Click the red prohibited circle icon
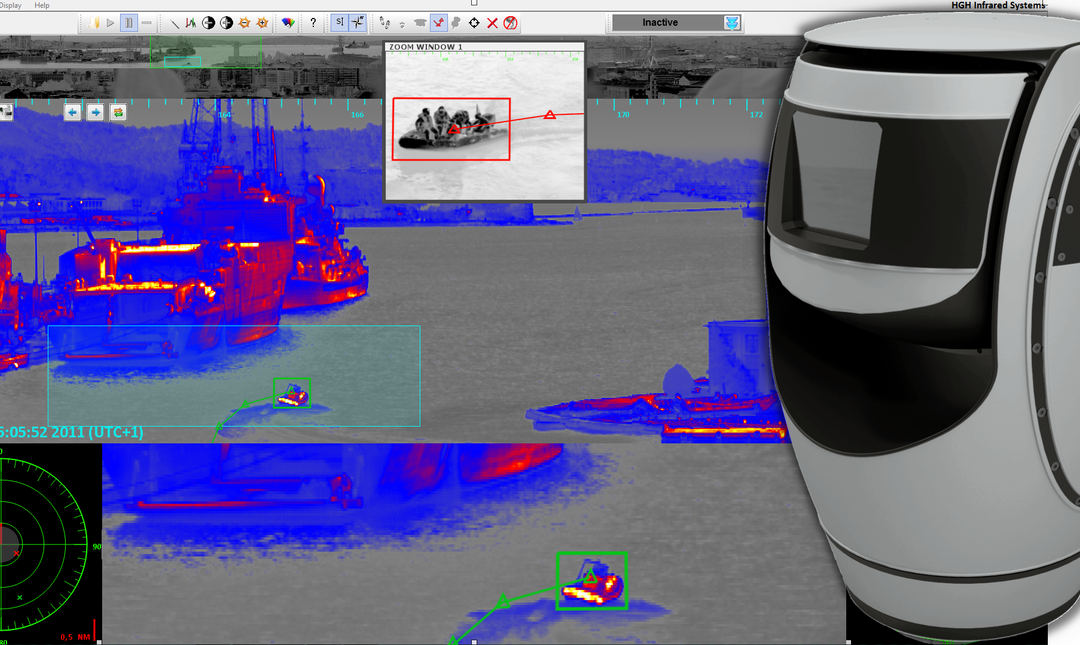1080x645 pixels. tap(510, 23)
